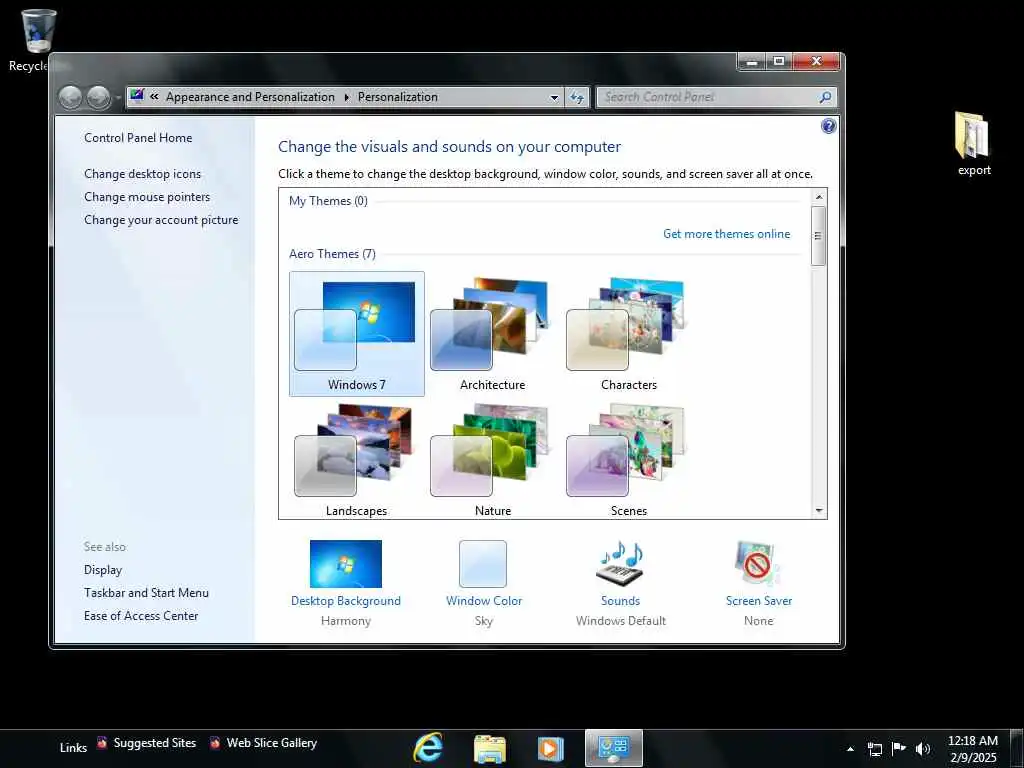This screenshot has width=1024, height=768.
Task: Click the network tray icon
Action: [874, 749]
